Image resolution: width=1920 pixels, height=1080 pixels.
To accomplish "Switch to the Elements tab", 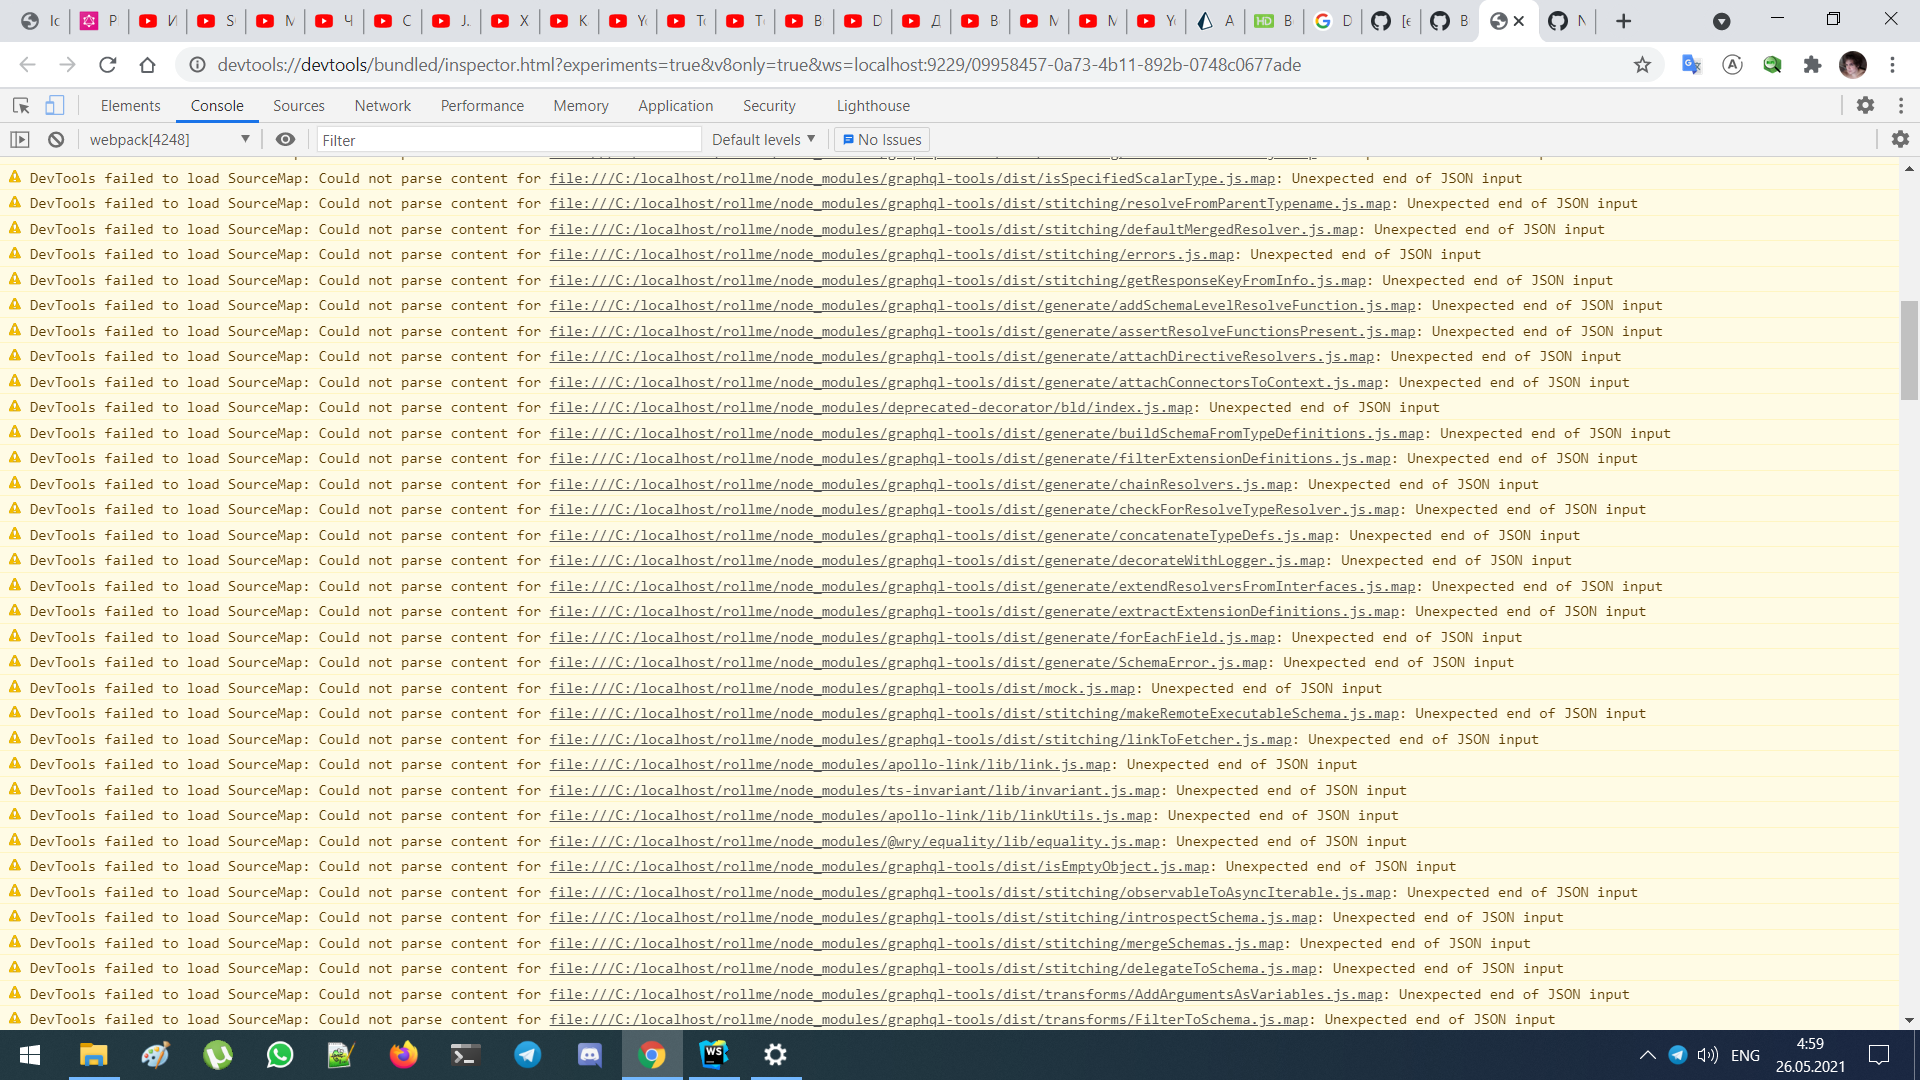I will pyautogui.click(x=130, y=106).
